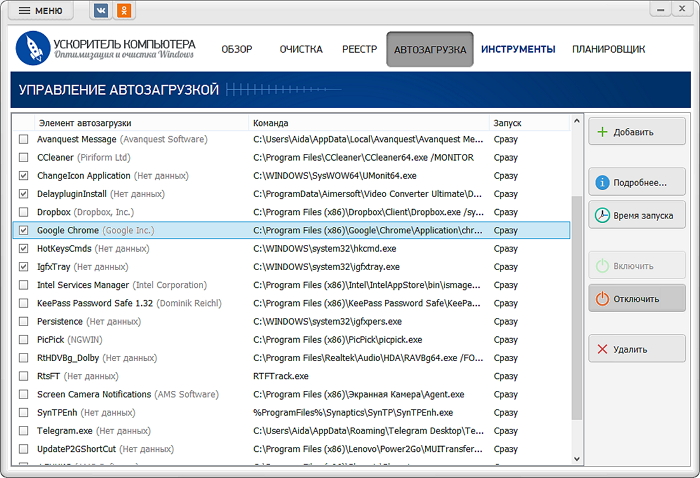Uncheck the Google Chrome checkbox
Screen dimensions: 700x478
click(23, 230)
